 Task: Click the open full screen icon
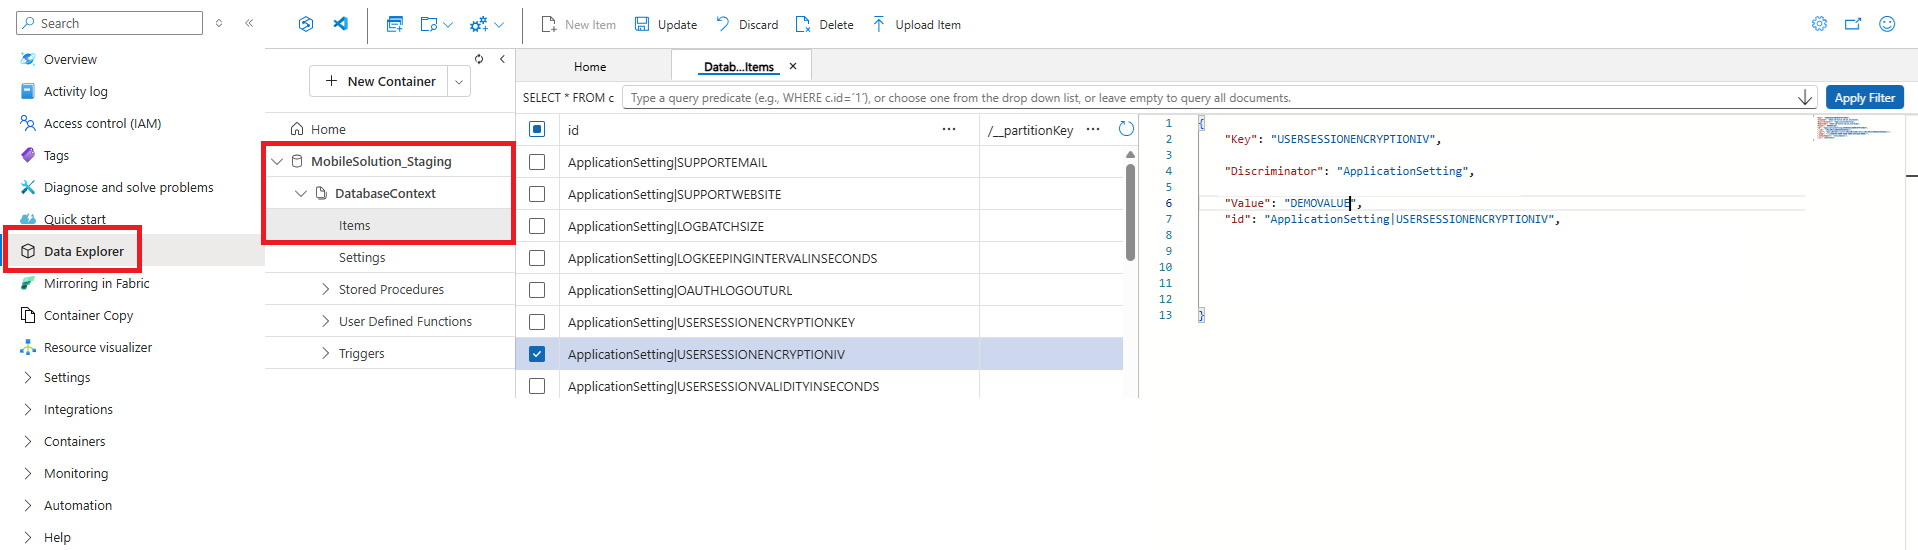[1853, 24]
